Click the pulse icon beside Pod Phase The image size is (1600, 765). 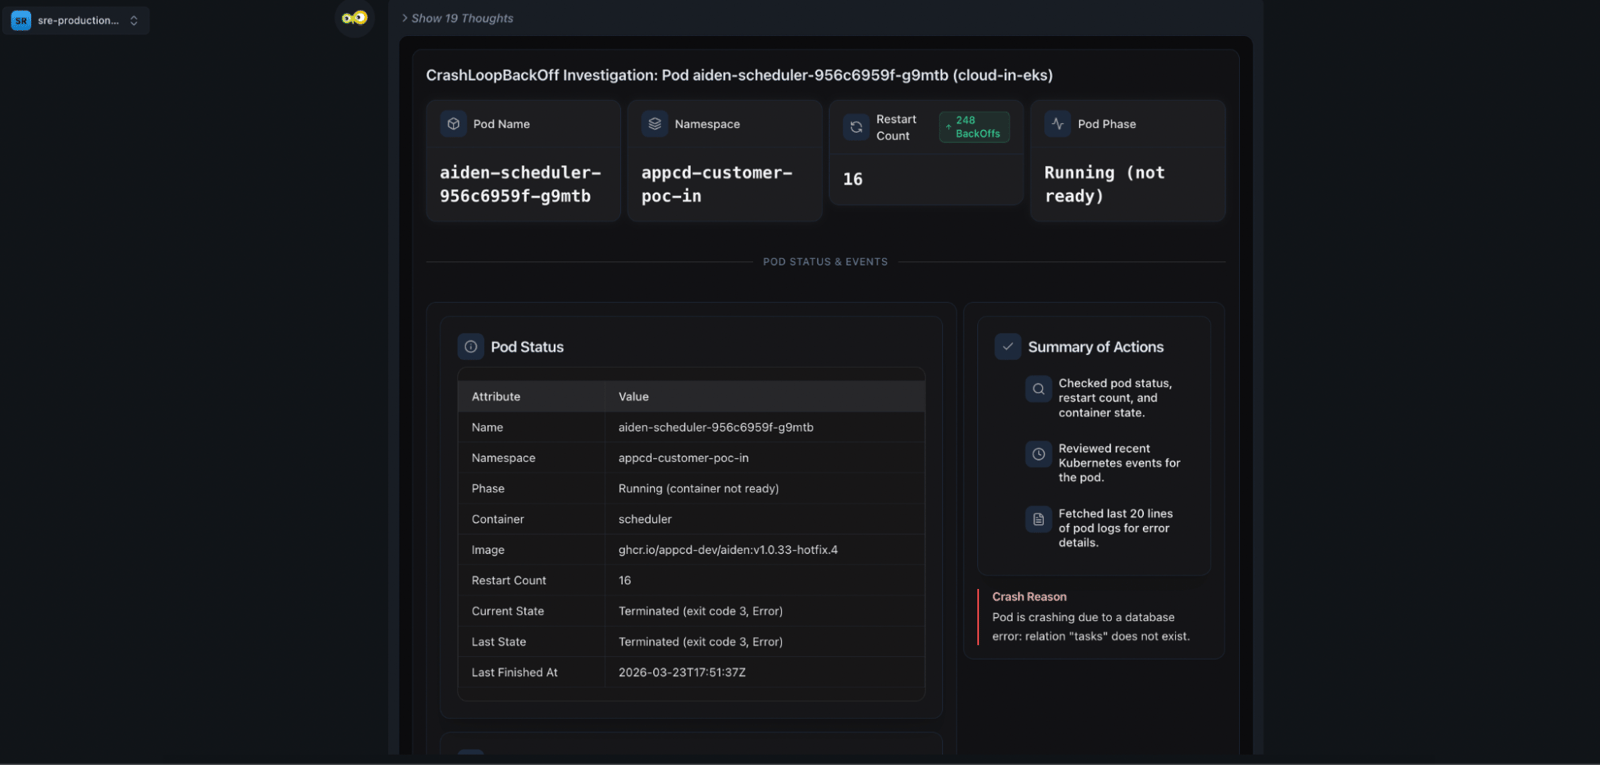pos(1058,124)
